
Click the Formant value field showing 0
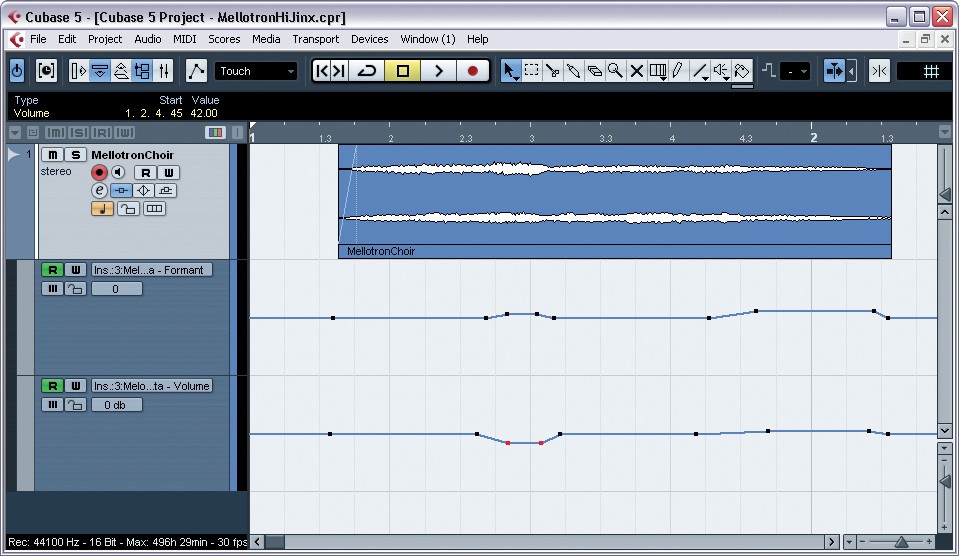tap(116, 289)
